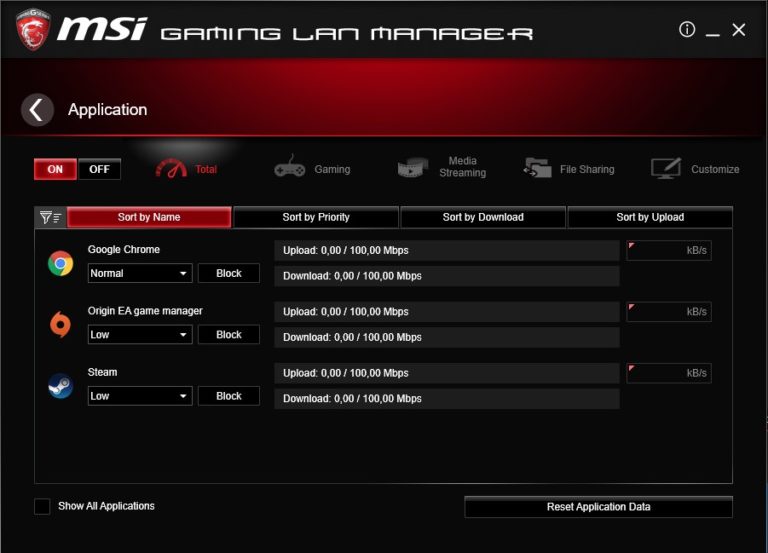
Task: Click Google Chrome download bandwidth bar
Action: (447, 276)
